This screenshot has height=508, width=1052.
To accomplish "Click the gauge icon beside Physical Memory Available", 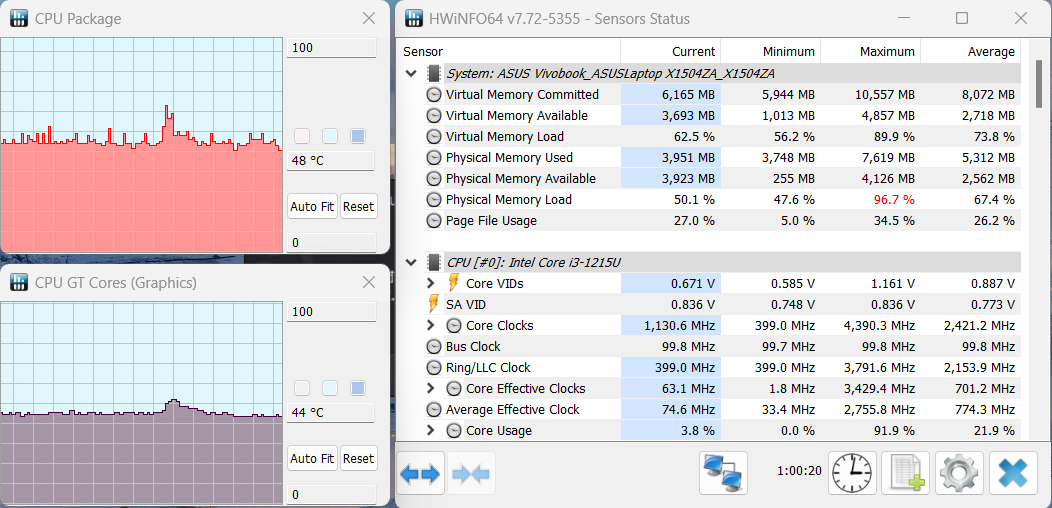I will (434, 179).
